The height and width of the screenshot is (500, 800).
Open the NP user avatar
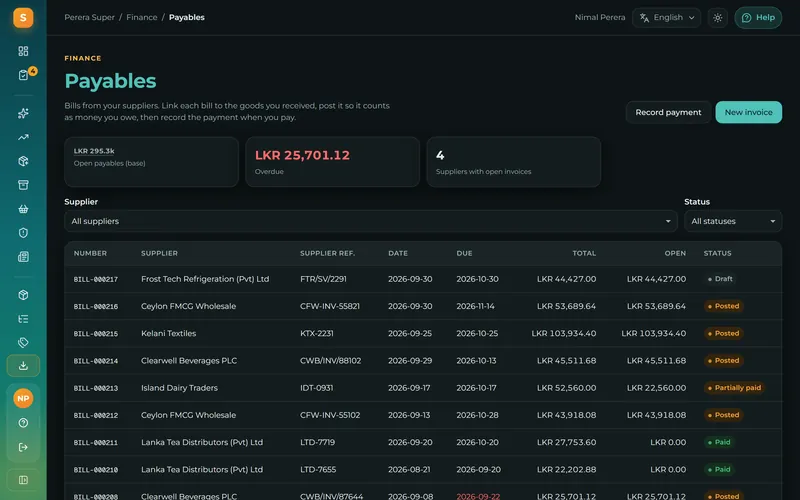(23, 398)
